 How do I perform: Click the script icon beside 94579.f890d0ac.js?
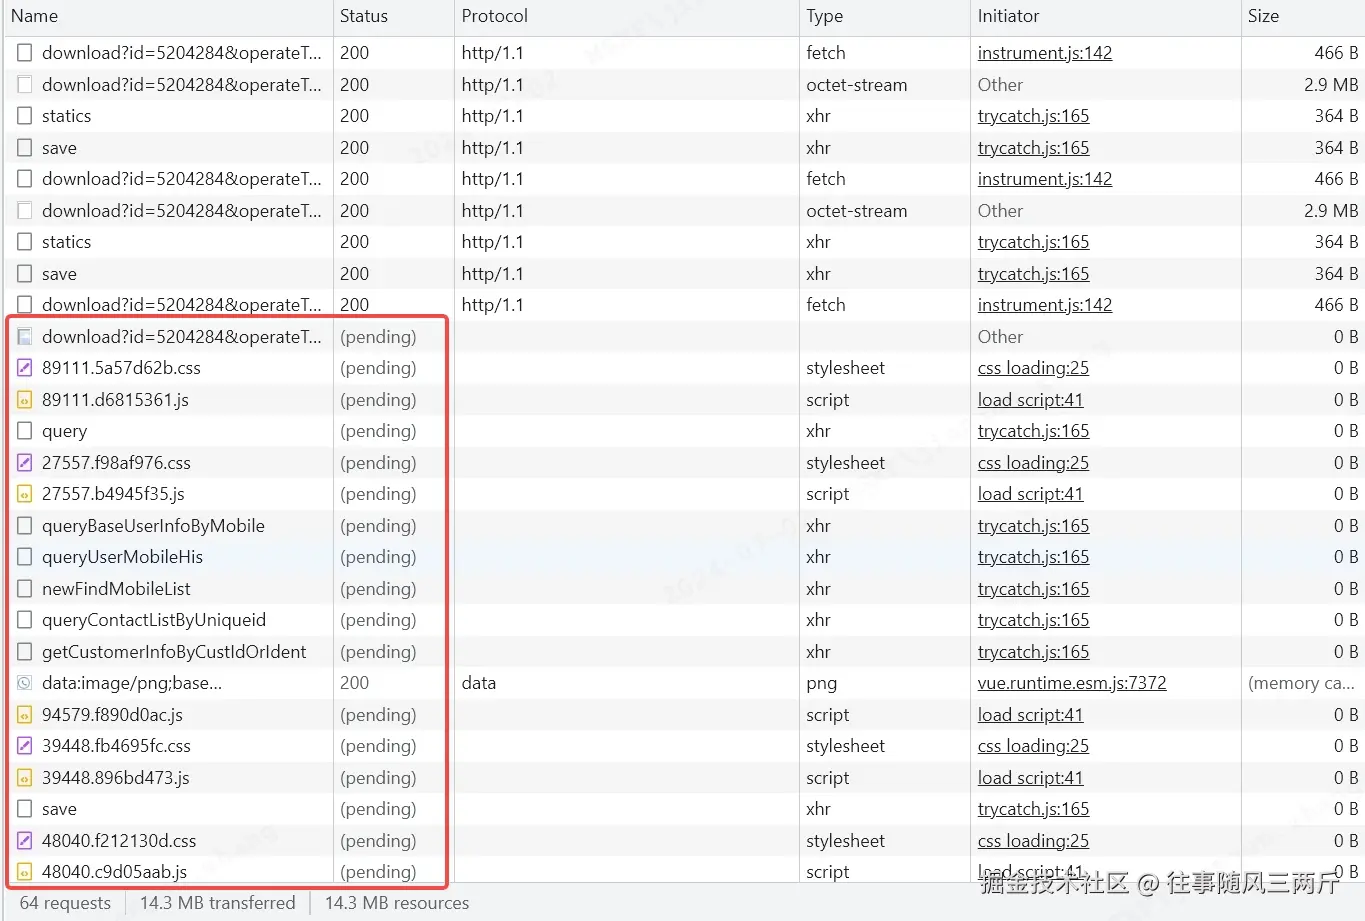[x=25, y=715]
